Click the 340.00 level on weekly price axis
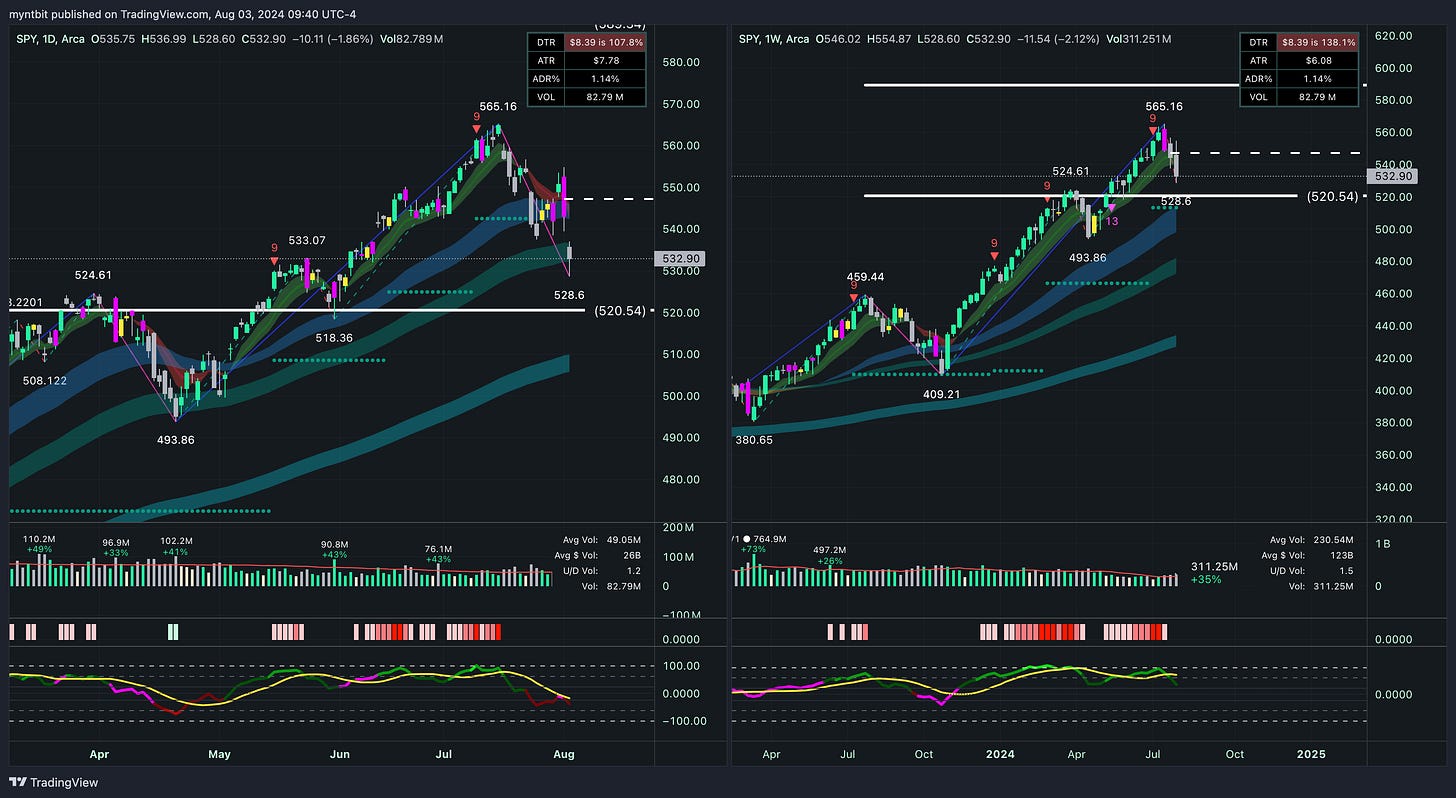The width and height of the screenshot is (1456, 798). 1394,487
